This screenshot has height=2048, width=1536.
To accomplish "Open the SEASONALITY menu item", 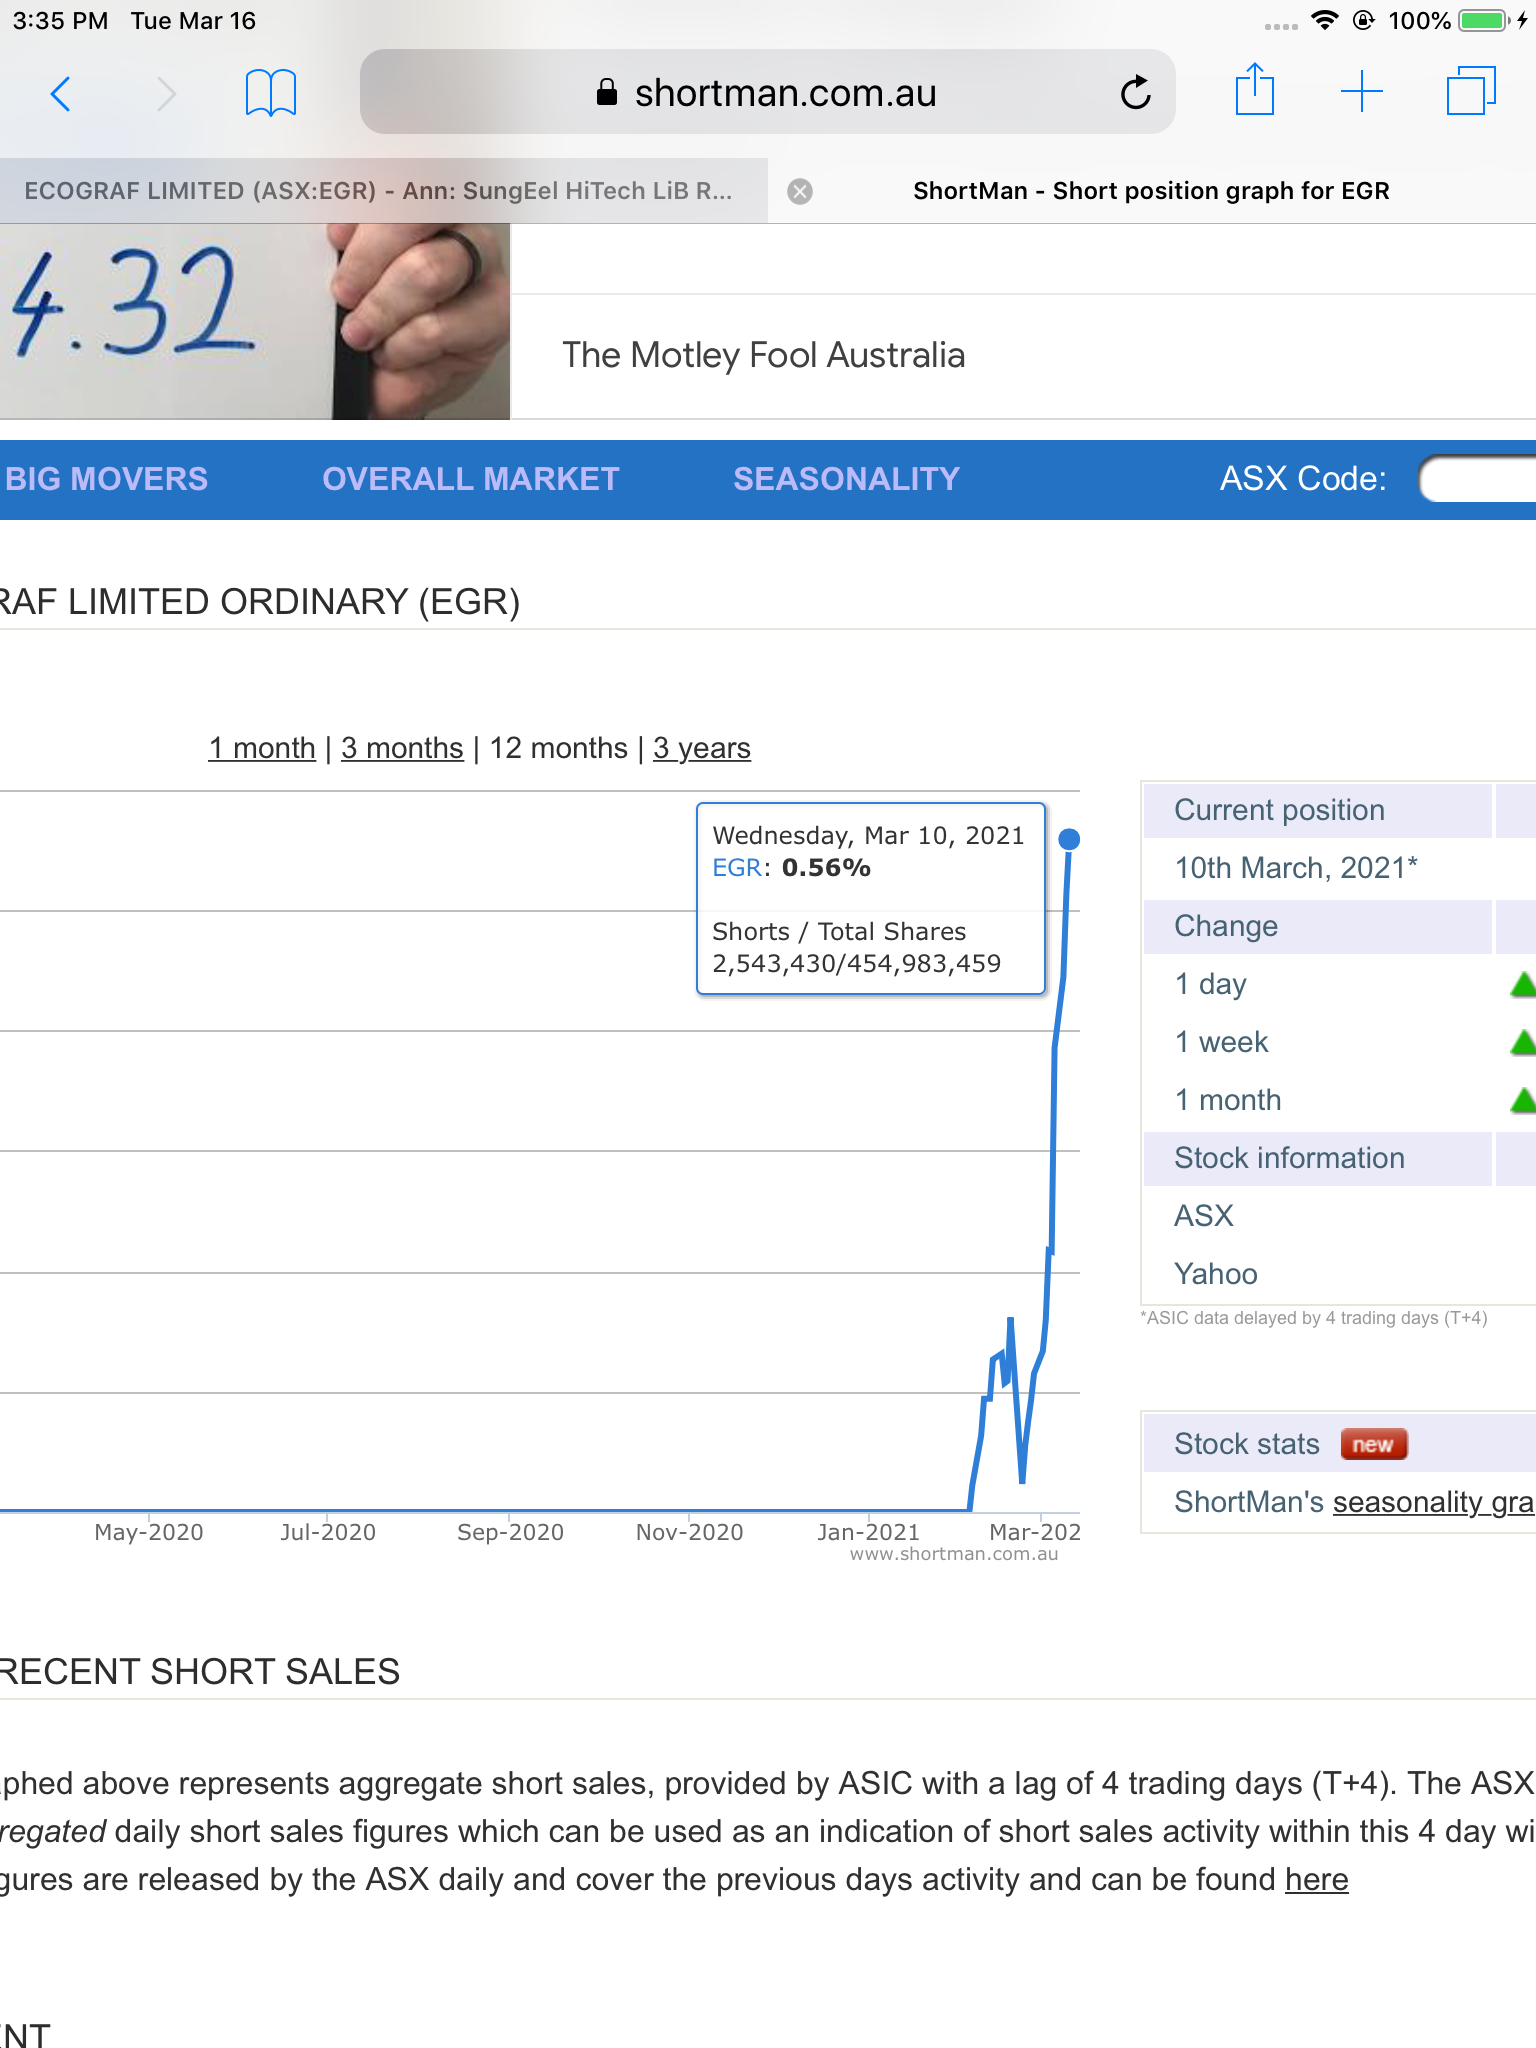I will point(846,479).
